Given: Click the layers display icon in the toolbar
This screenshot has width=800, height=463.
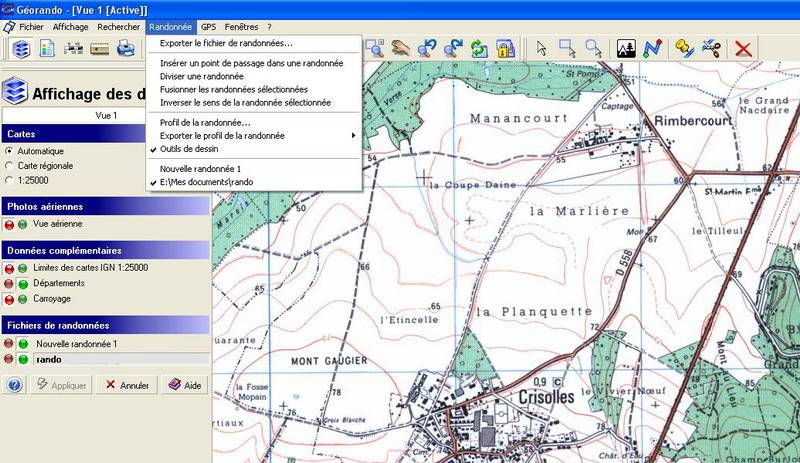Looking at the screenshot, I should click(x=21, y=48).
